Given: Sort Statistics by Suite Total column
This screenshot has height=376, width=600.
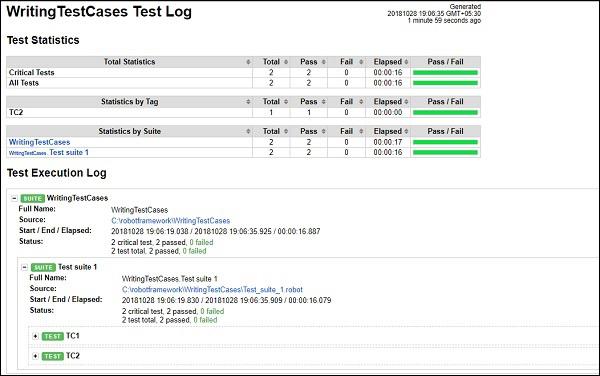Looking at the screenshot, I should point(285,132).
